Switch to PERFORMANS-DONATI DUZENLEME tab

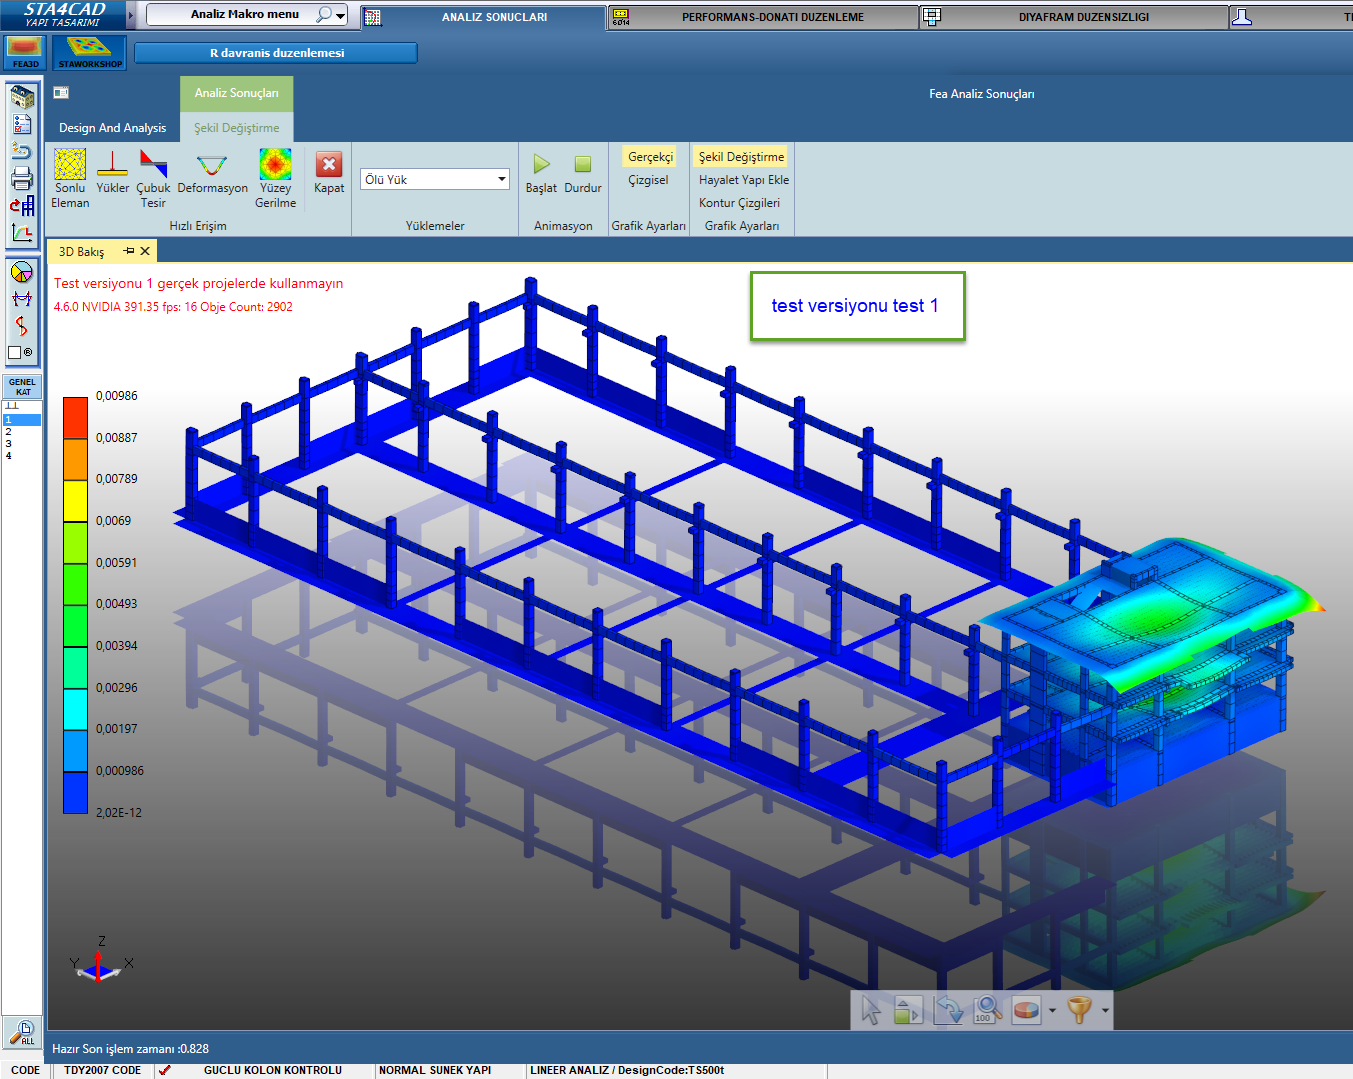pos(772,17)
